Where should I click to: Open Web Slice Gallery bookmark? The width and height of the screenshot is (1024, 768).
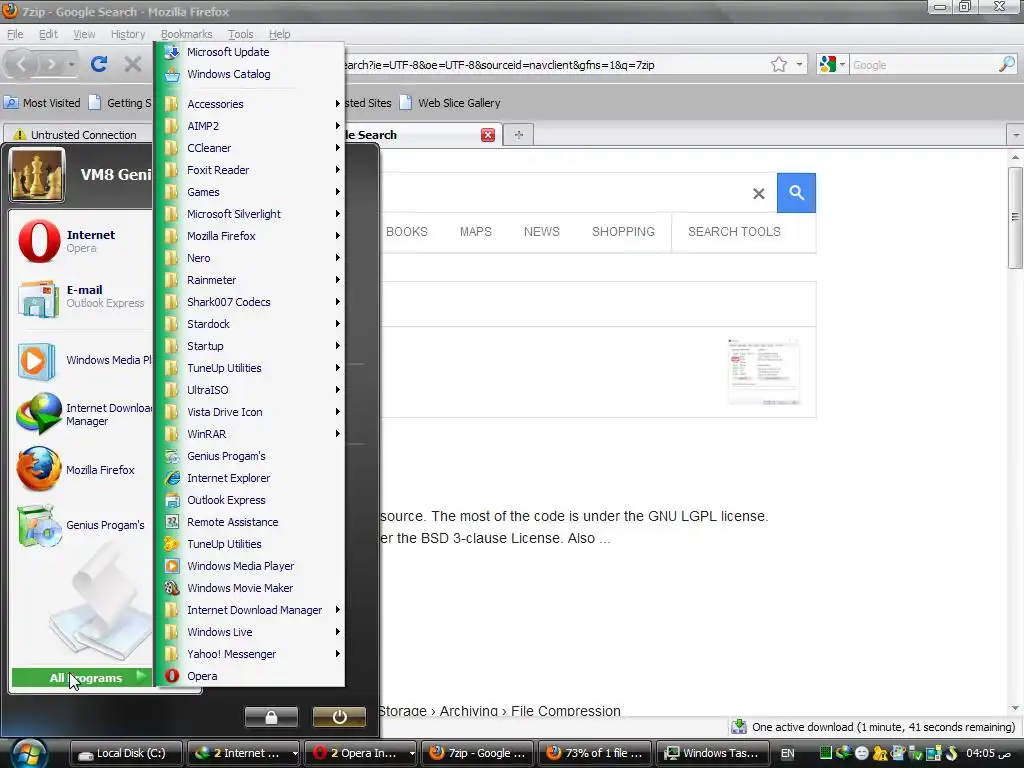click(450, 103)
